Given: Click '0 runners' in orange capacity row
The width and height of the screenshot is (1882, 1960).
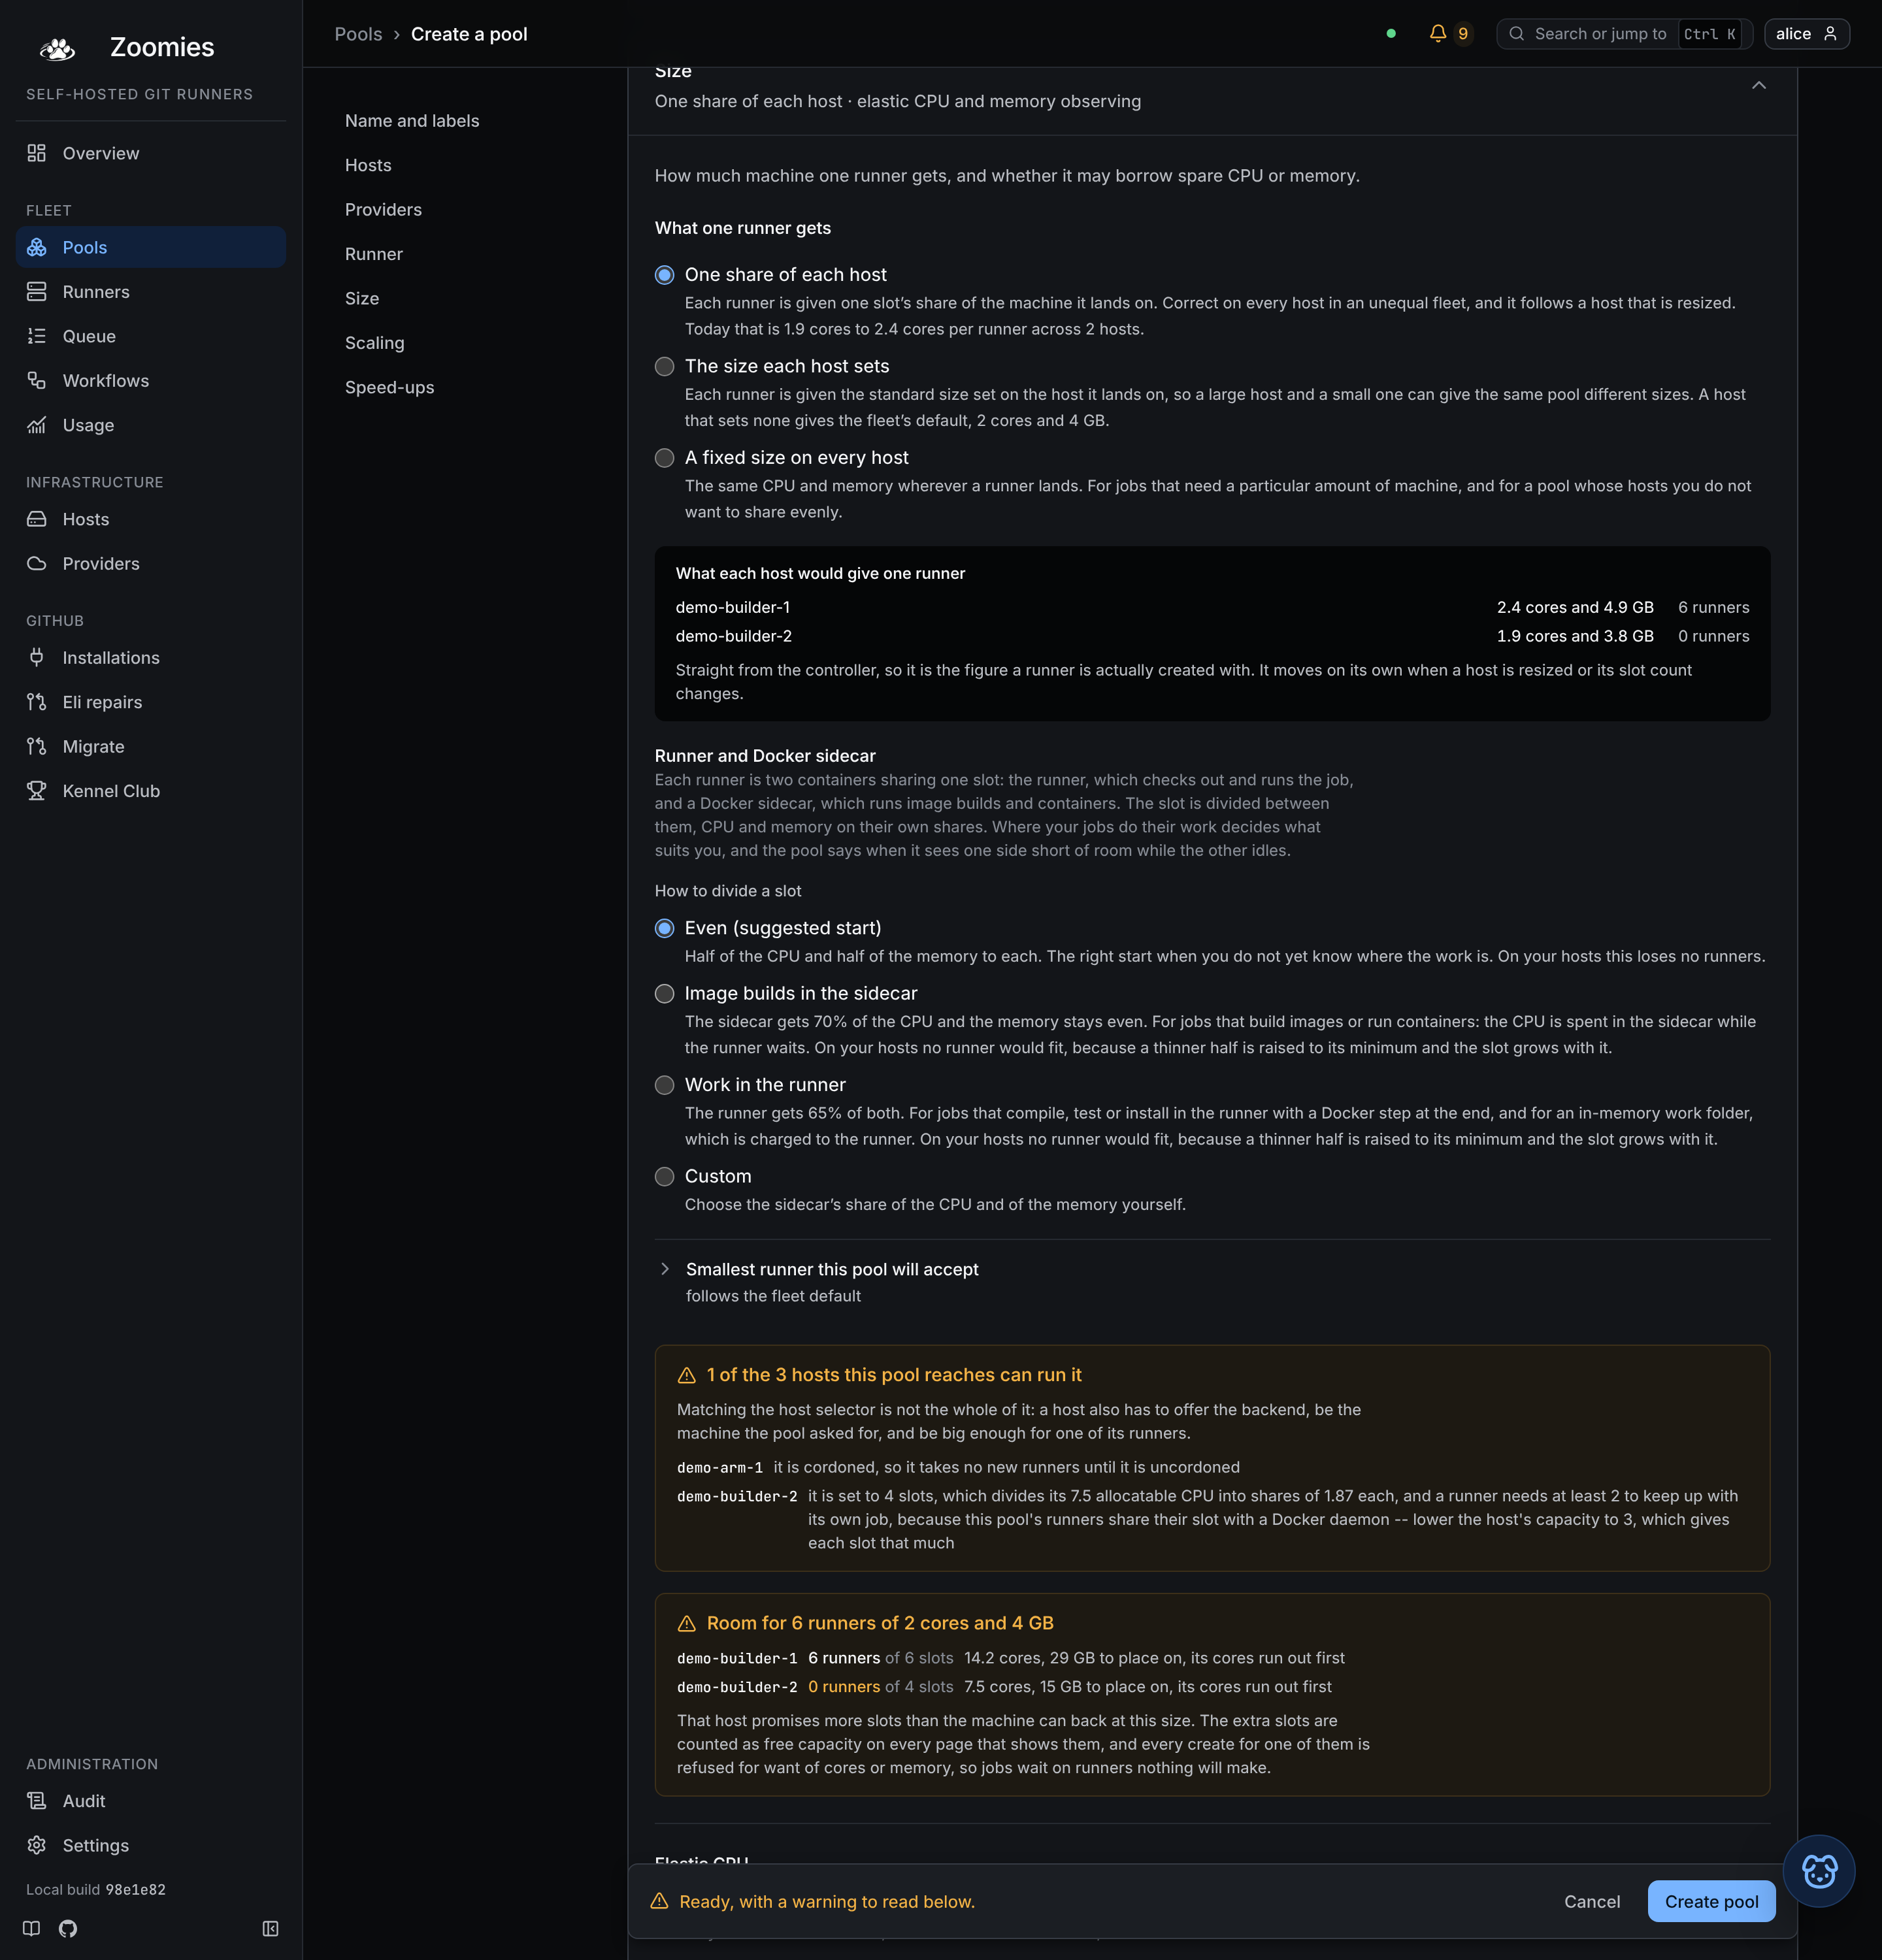Looking at the screenshot, I should pos(844,1687).
